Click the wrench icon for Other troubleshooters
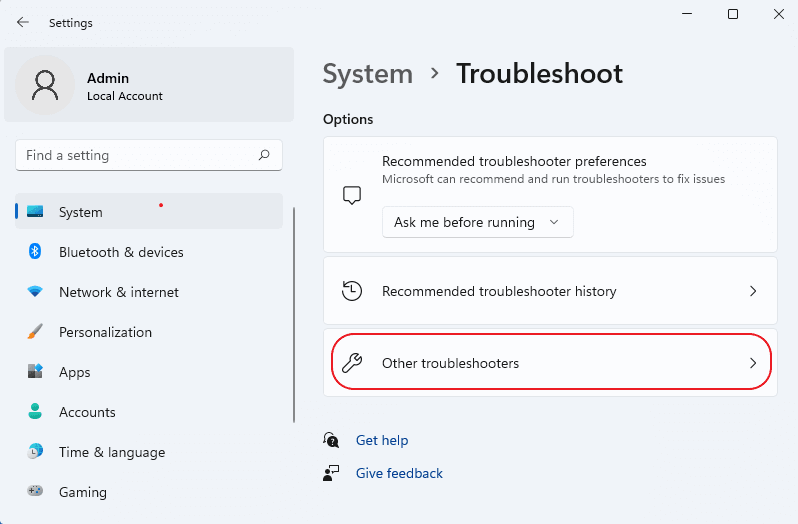Screen dimensions: 798x524 352,363
